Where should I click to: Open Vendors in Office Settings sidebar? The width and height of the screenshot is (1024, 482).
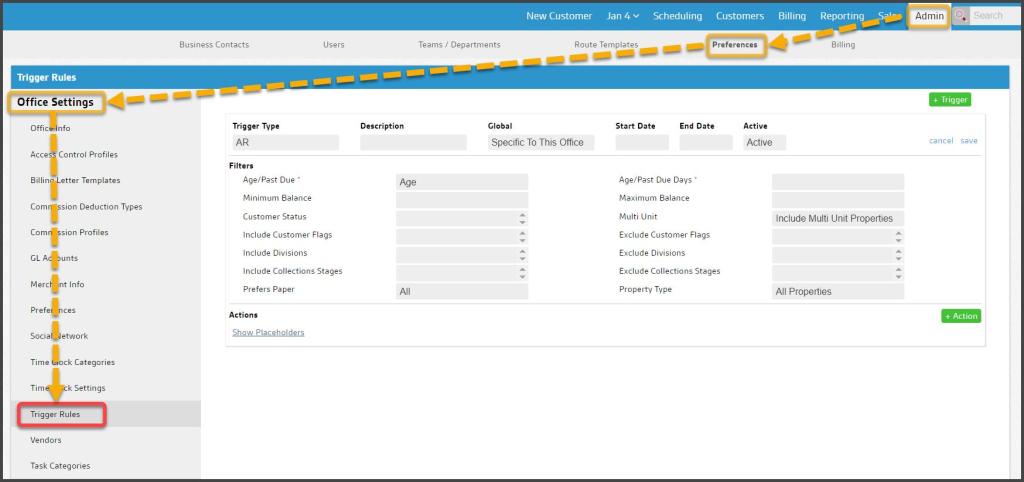coord(46,440)
